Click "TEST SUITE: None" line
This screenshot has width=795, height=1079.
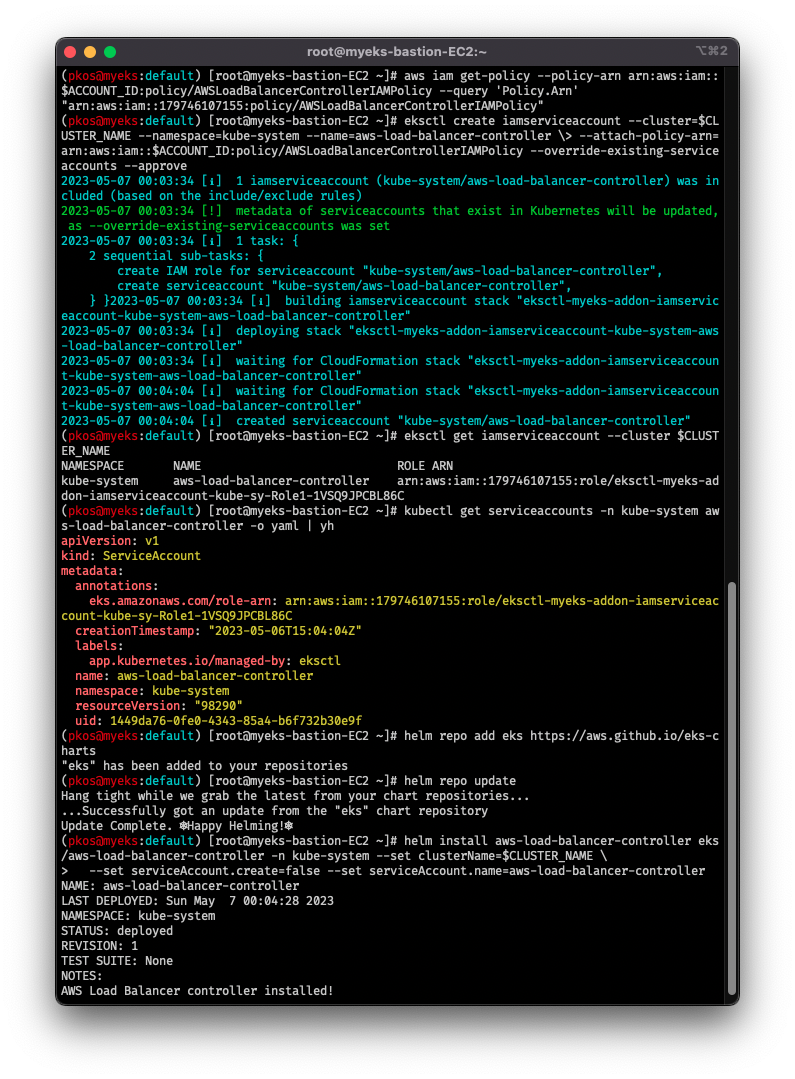coord(117,961)
